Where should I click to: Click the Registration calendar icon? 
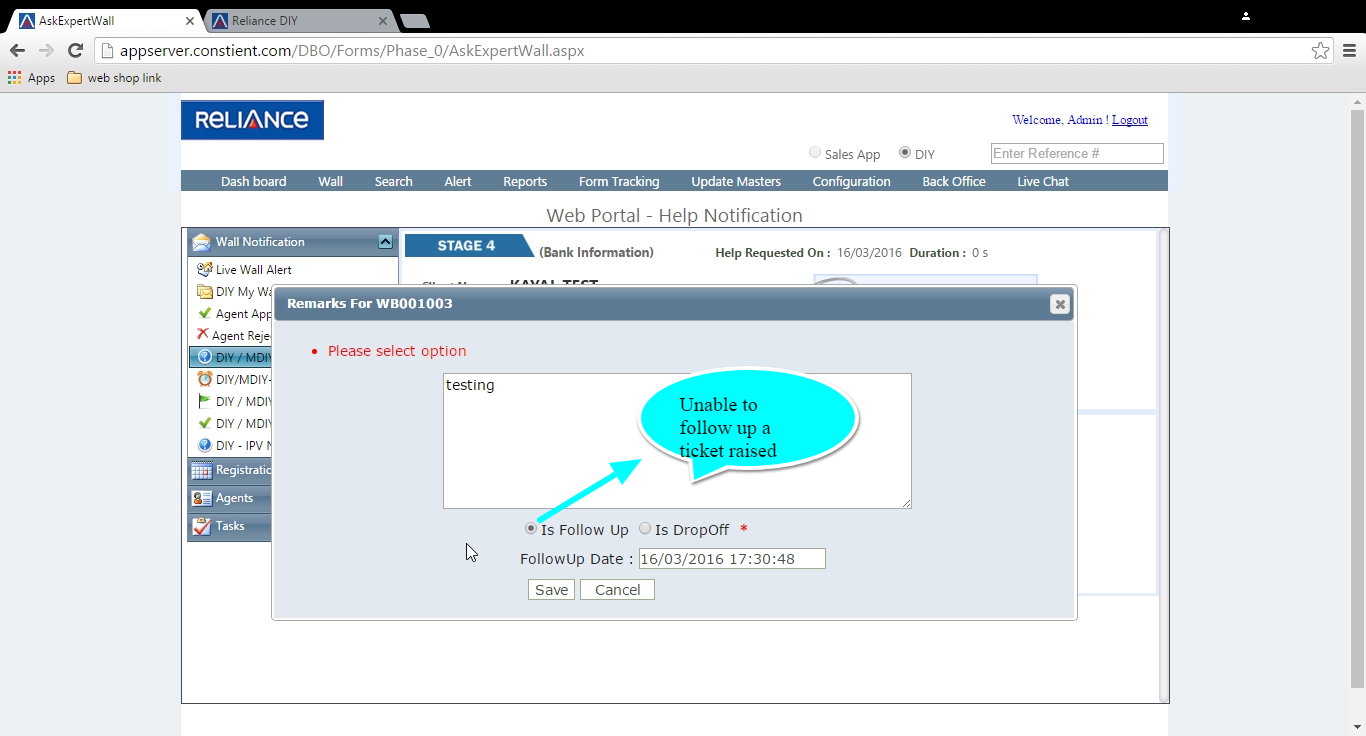tap(201, 470)
